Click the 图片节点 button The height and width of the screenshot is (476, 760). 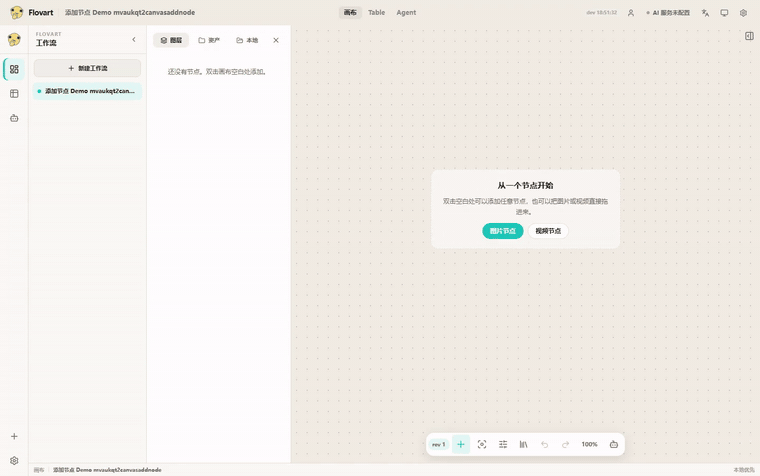coord(503,231)
